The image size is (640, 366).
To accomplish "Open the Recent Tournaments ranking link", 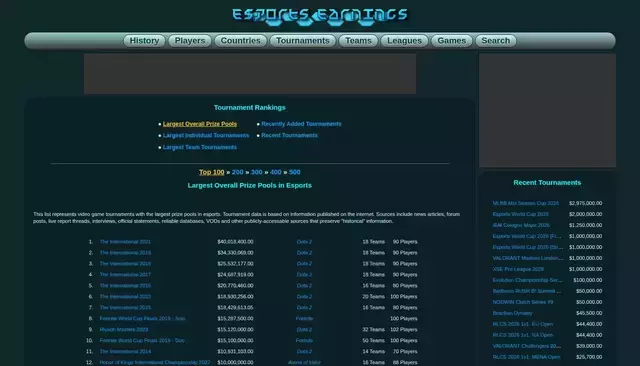I will point(289,135).
